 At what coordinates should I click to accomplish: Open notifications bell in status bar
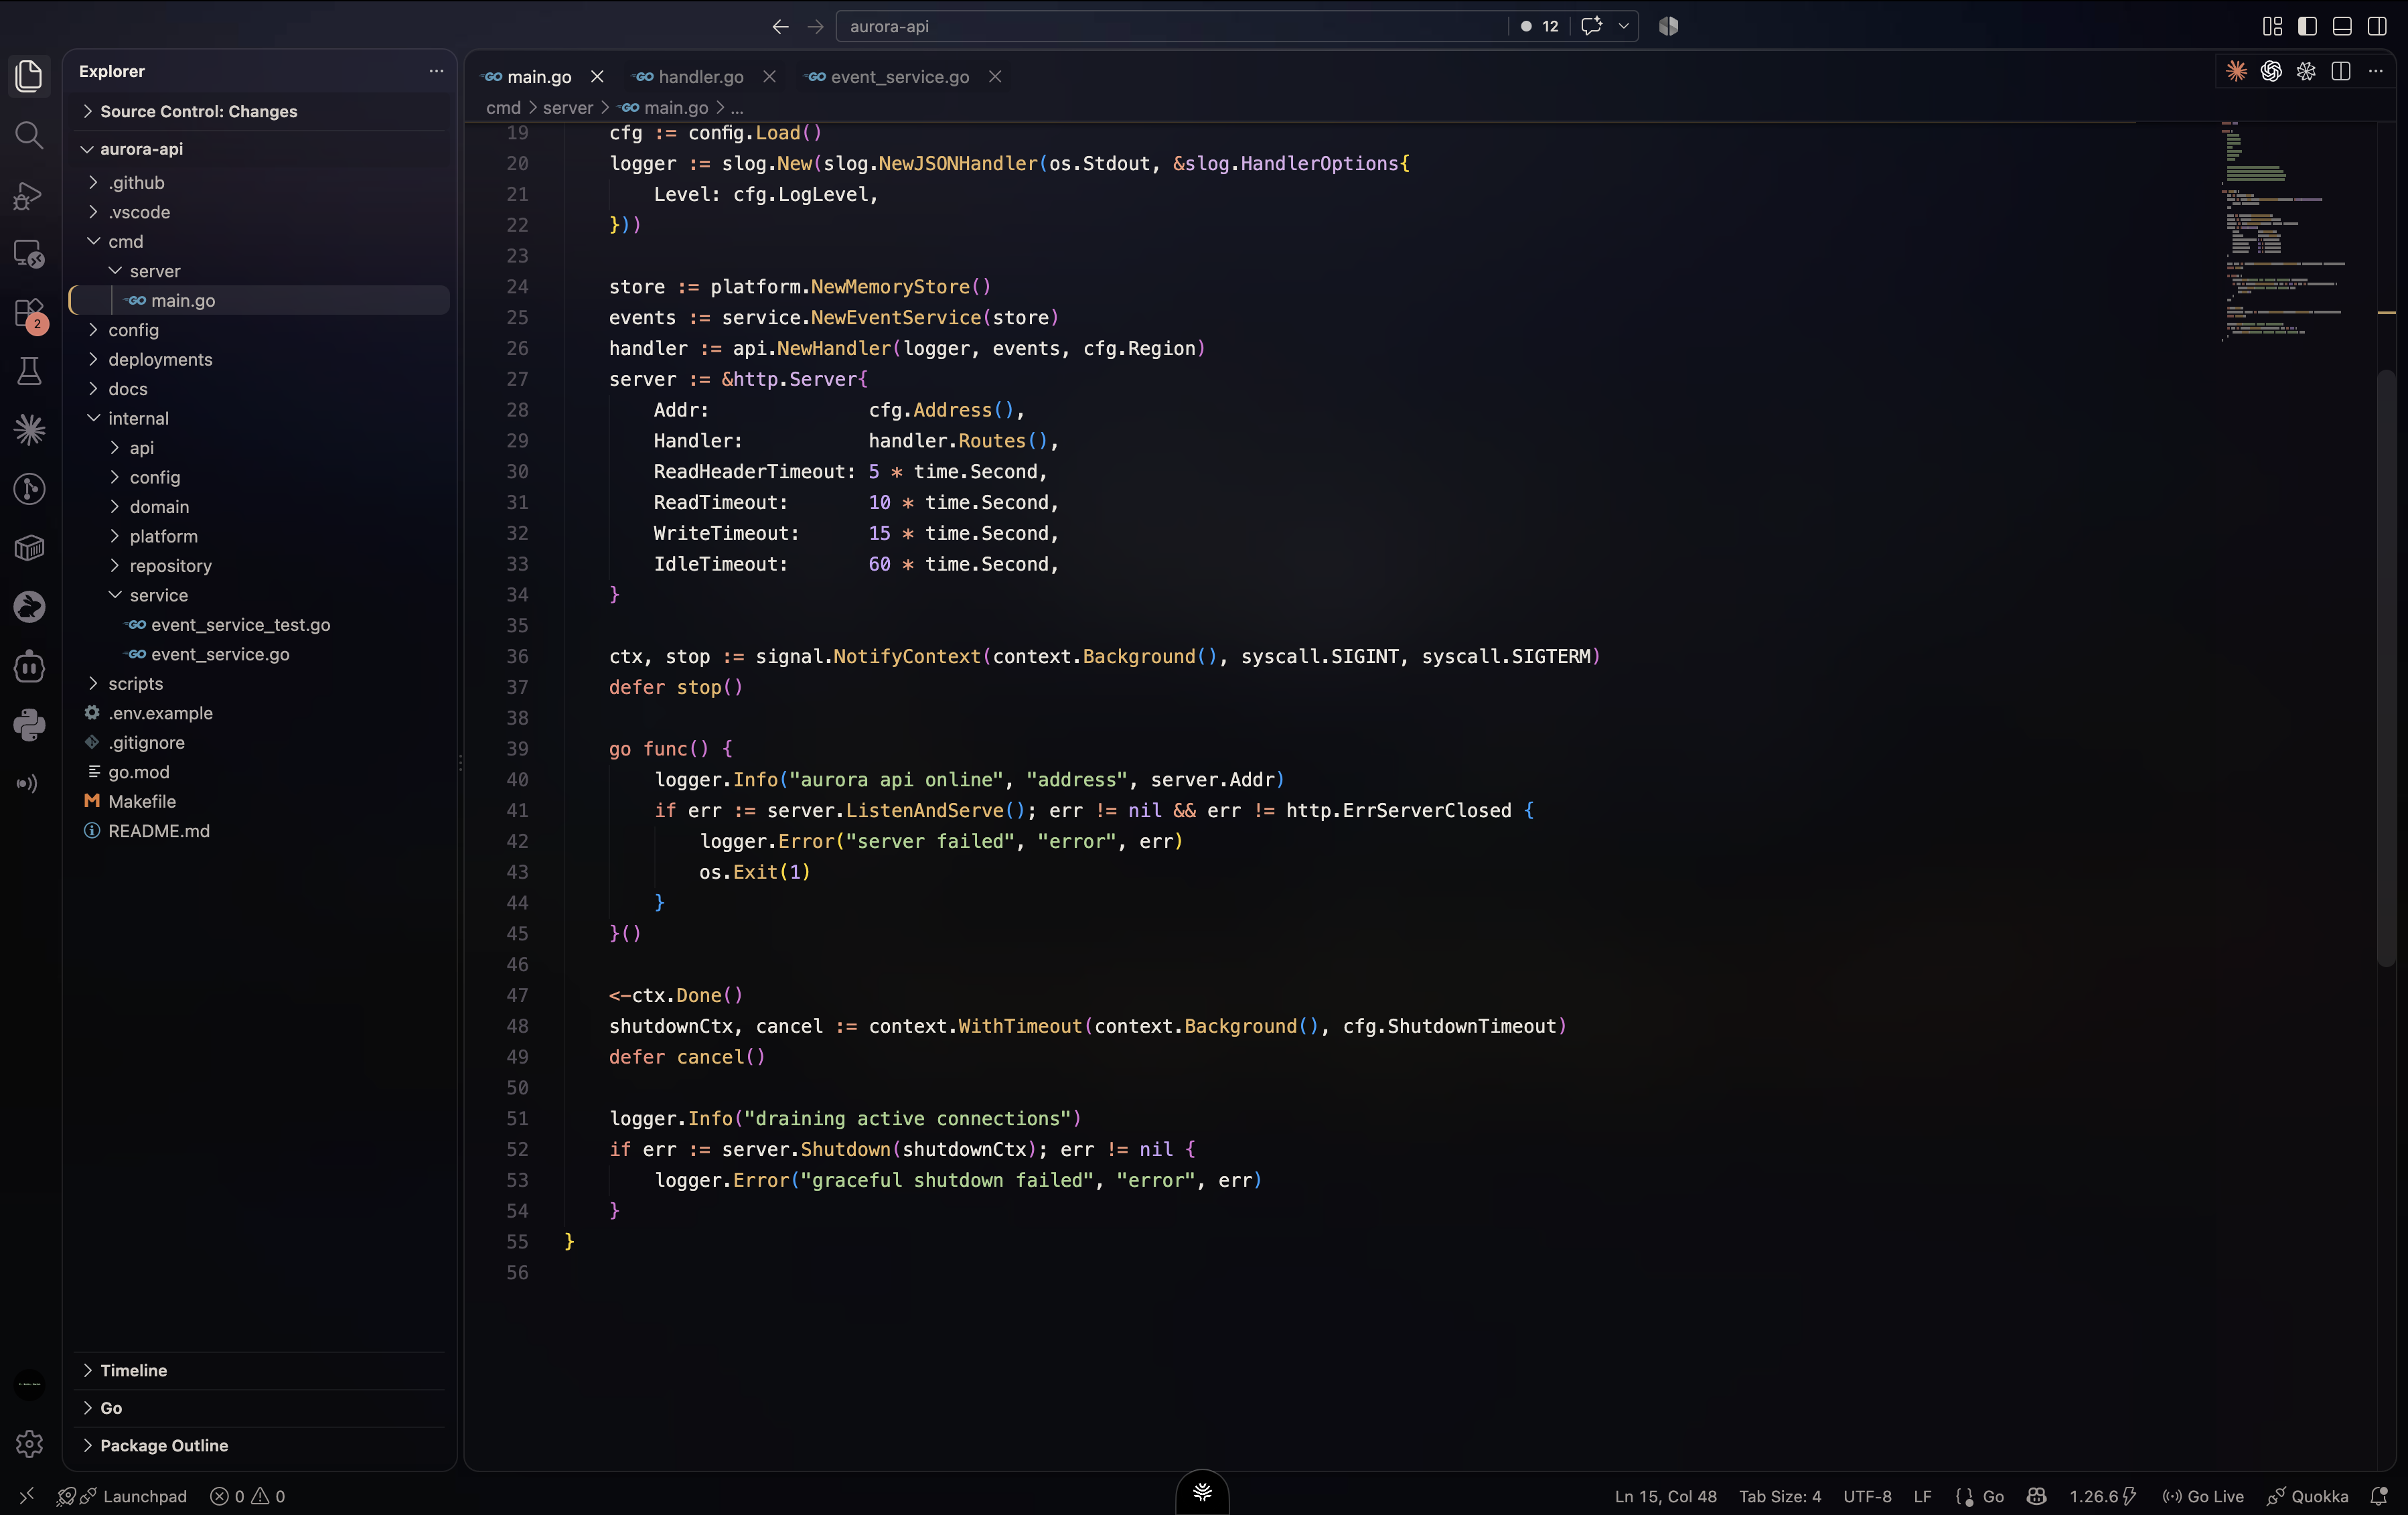pyautogui.click(x=2379, y=1496)
